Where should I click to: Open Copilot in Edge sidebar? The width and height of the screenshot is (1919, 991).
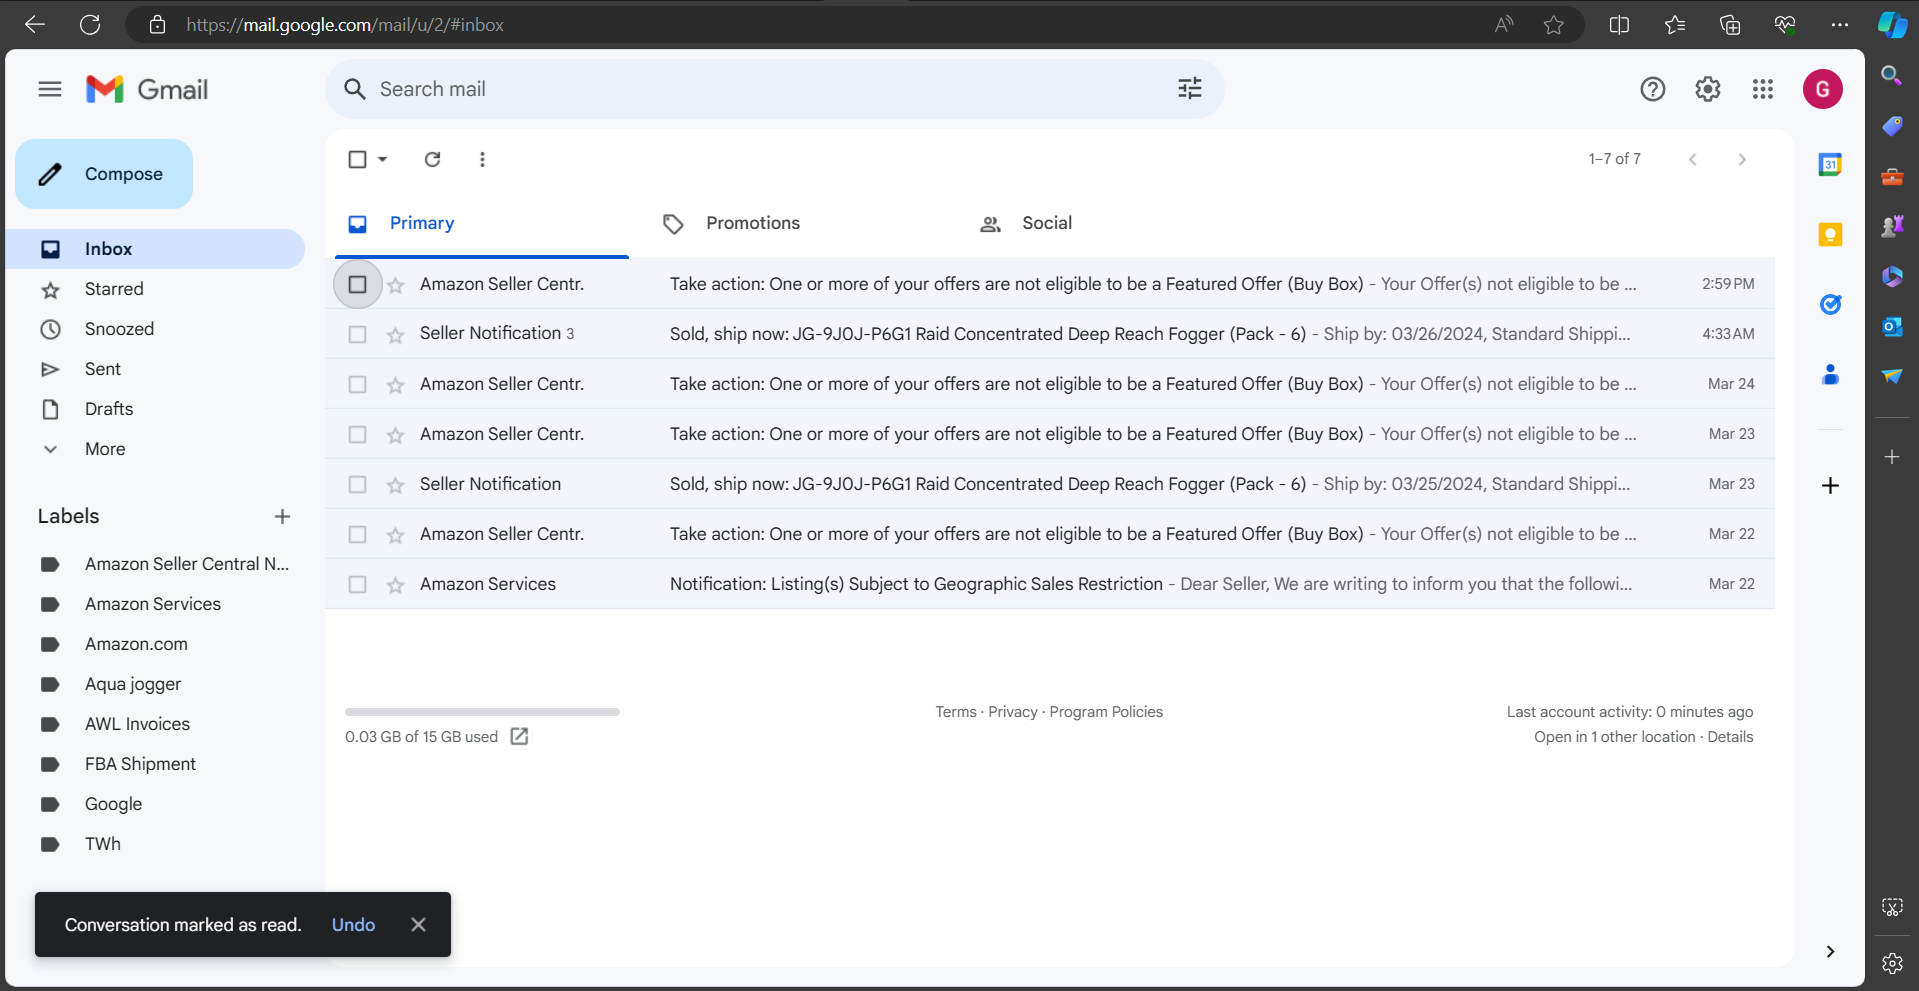coord(1892,25)
